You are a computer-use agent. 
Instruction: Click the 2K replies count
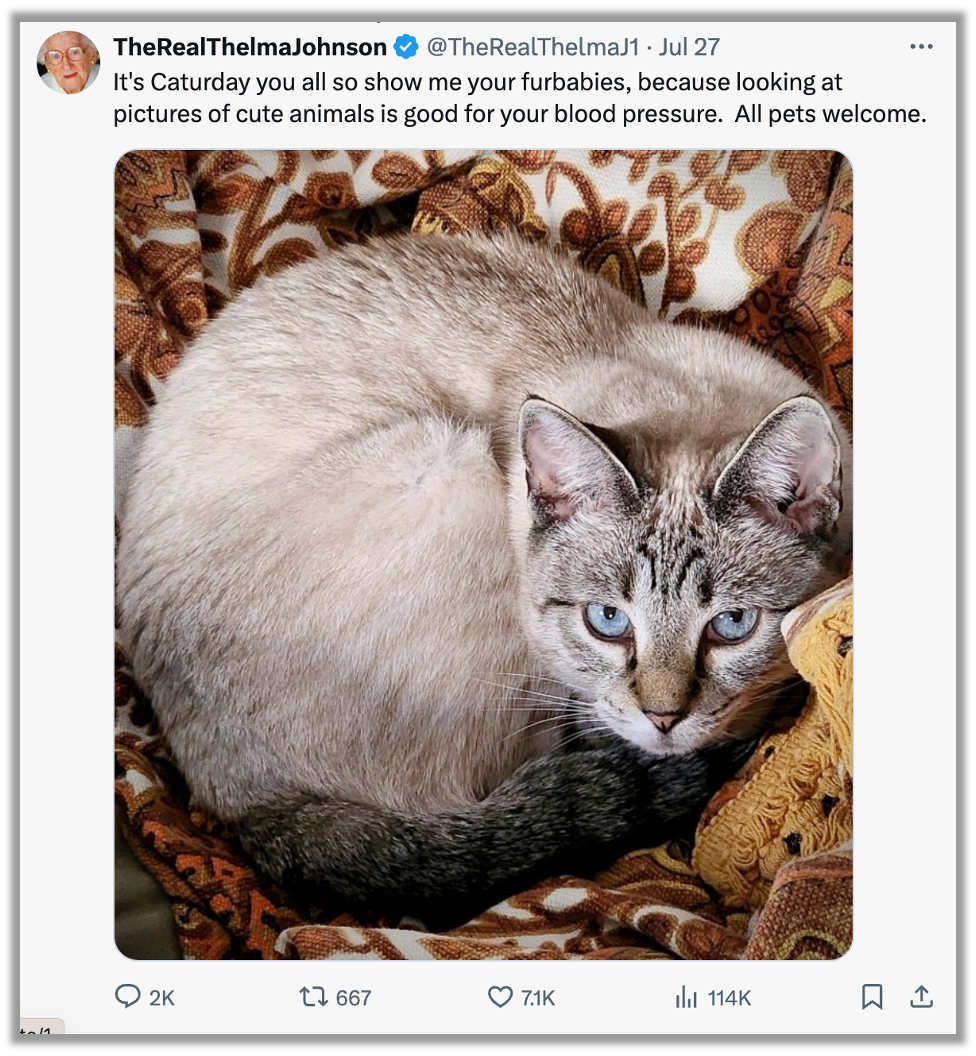click(x=161, y=998)
